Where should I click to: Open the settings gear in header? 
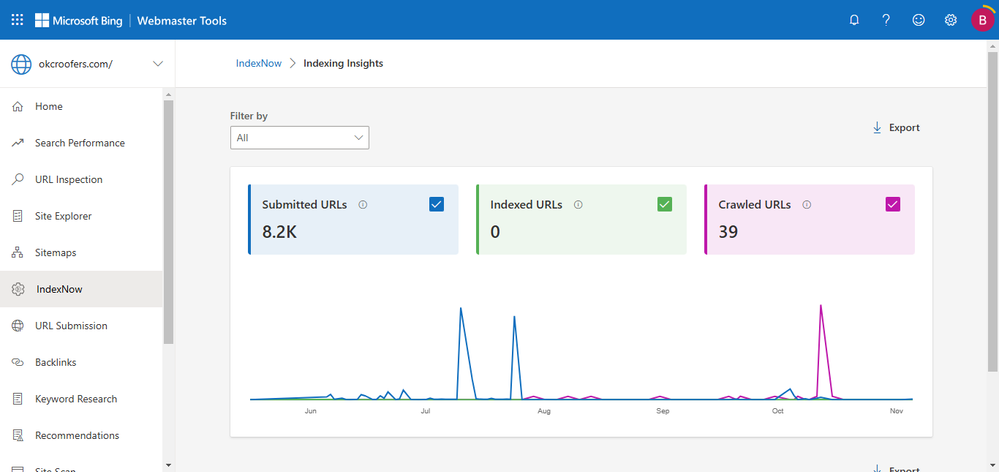951,20
